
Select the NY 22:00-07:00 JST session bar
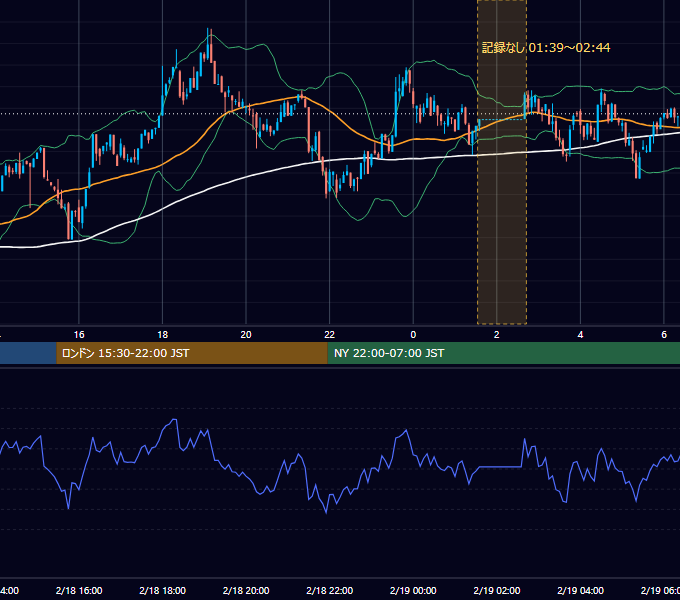pos(503,353)
